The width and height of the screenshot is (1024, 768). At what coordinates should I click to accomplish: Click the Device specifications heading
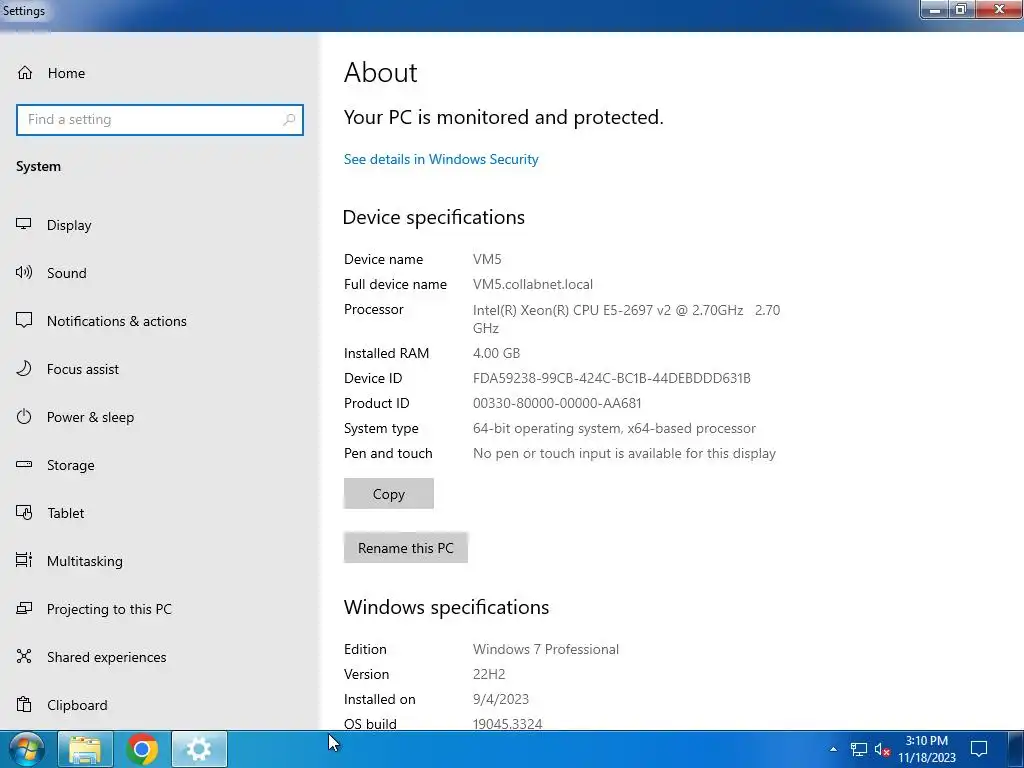tap(434, 217)
